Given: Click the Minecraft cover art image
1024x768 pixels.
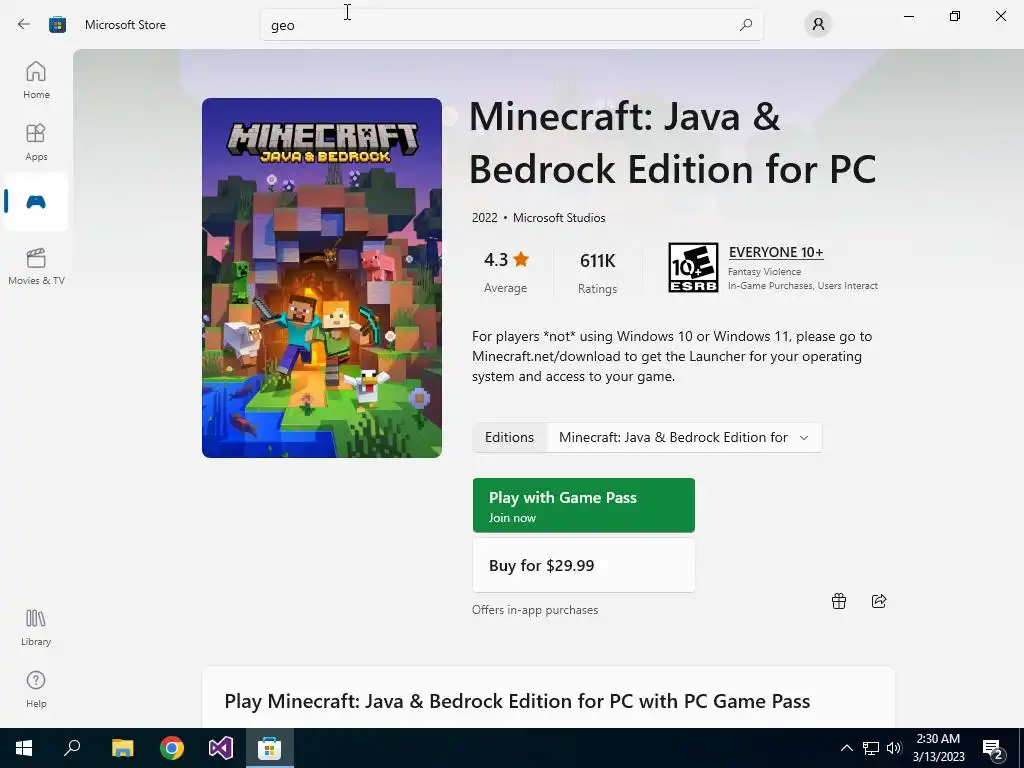Looking at the screenshot, I should [x=322, y=278].
